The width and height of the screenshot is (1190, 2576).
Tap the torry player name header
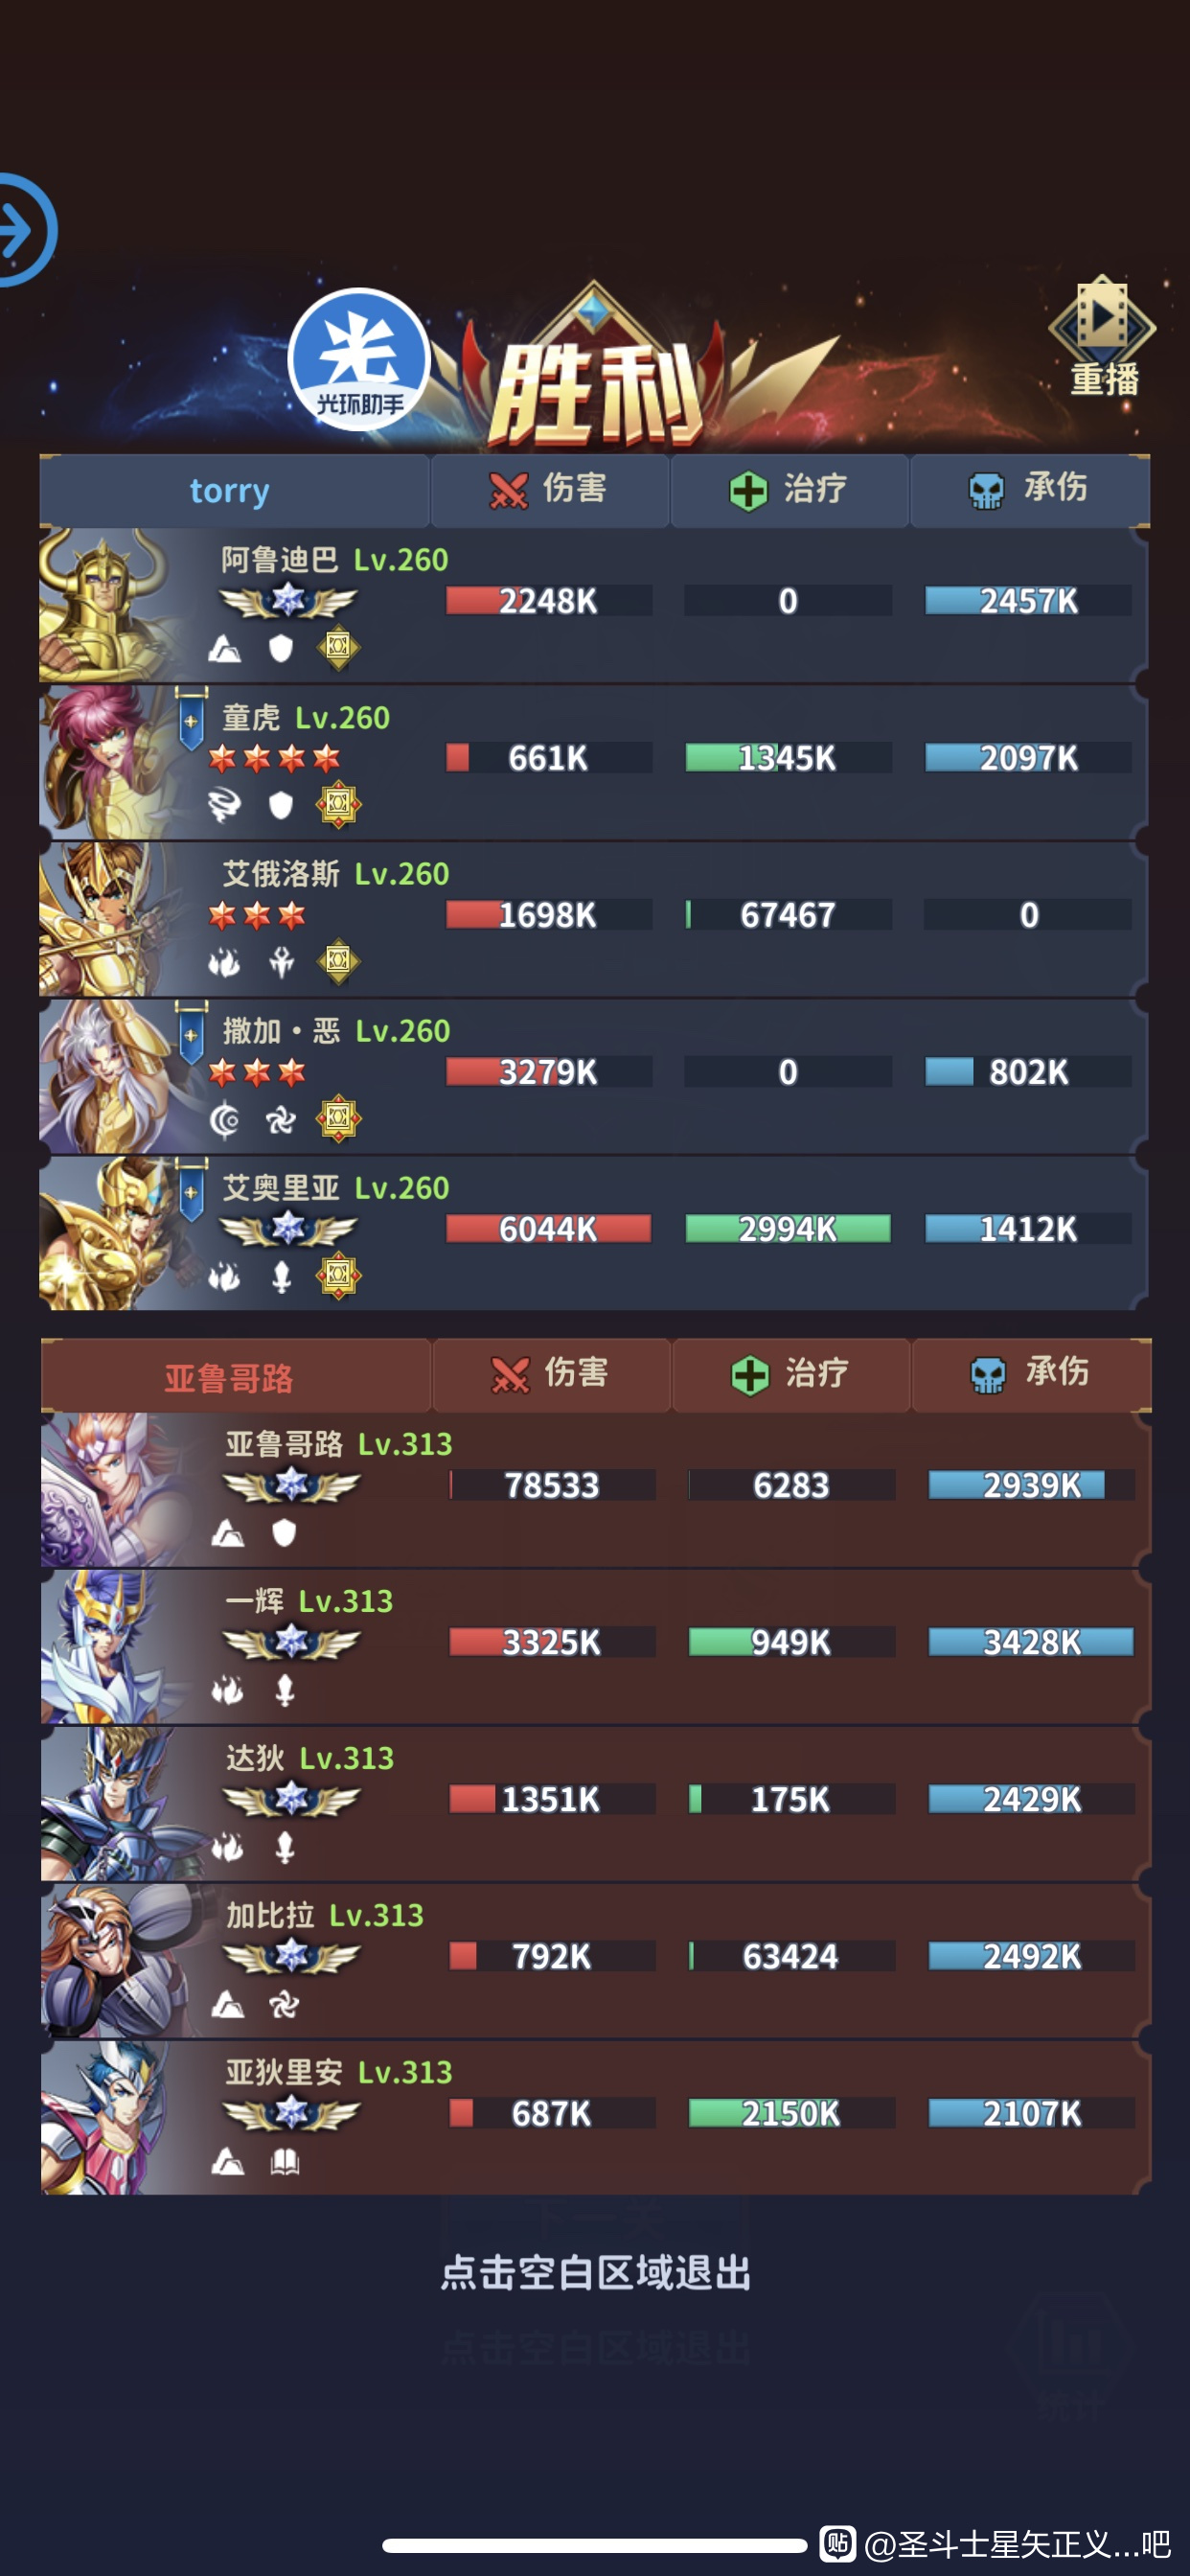click(230, 491)
